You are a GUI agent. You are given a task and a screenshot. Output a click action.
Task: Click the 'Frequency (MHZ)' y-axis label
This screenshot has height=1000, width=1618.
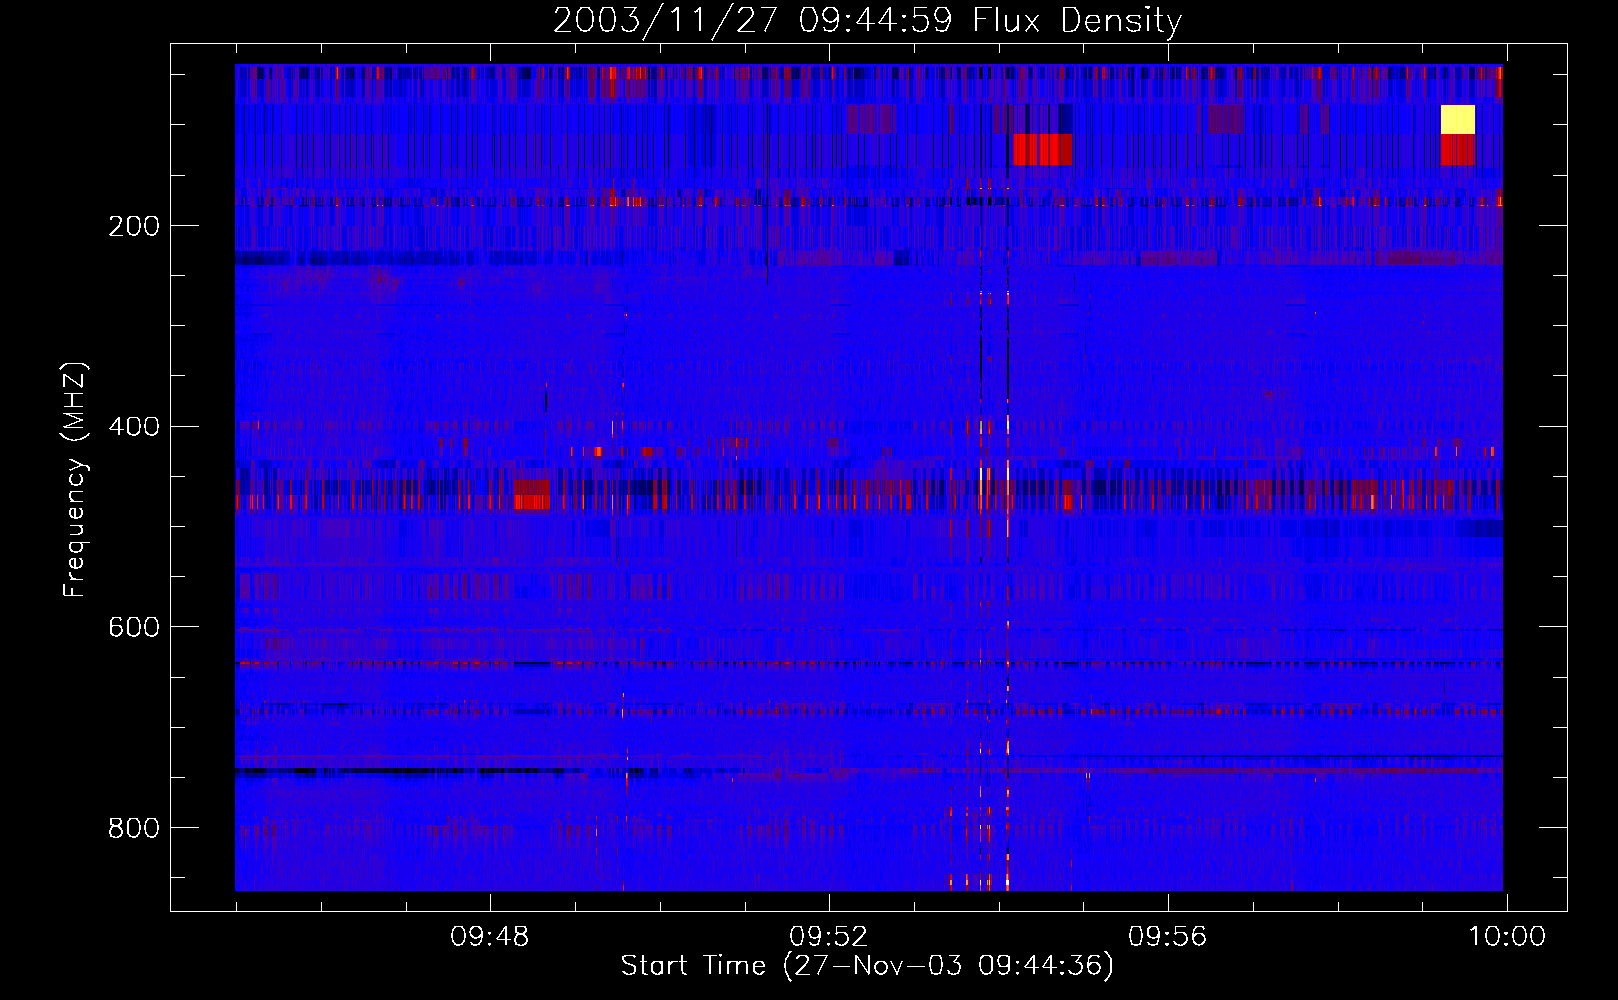[x=75, y=479]
